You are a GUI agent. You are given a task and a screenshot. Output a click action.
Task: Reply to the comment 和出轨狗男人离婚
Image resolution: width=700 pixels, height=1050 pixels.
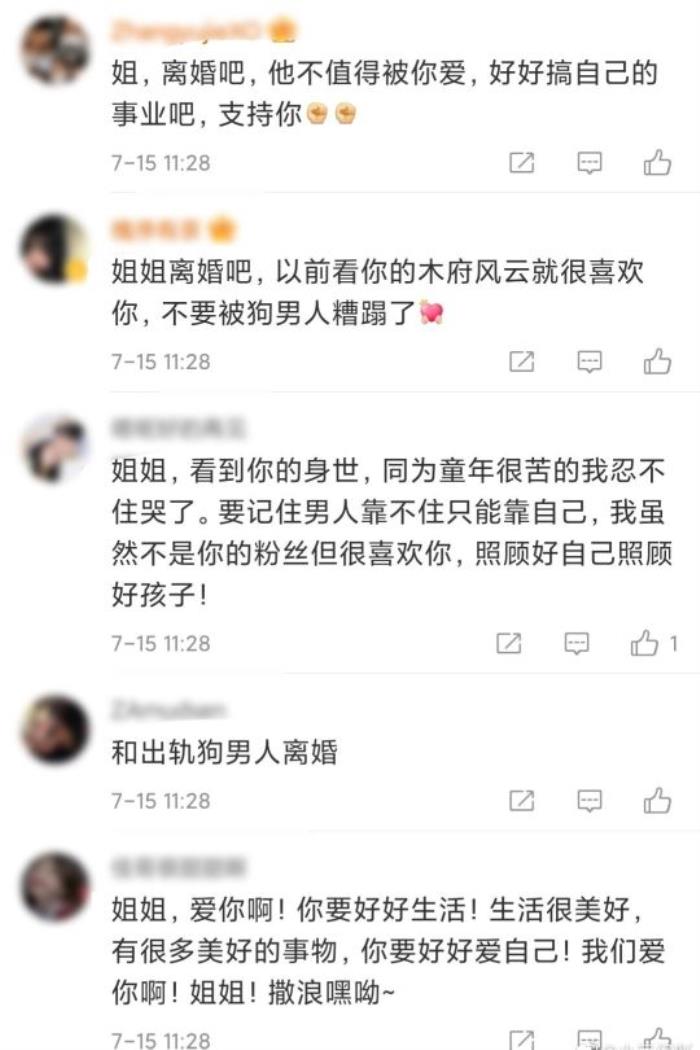tap(589, 801)
